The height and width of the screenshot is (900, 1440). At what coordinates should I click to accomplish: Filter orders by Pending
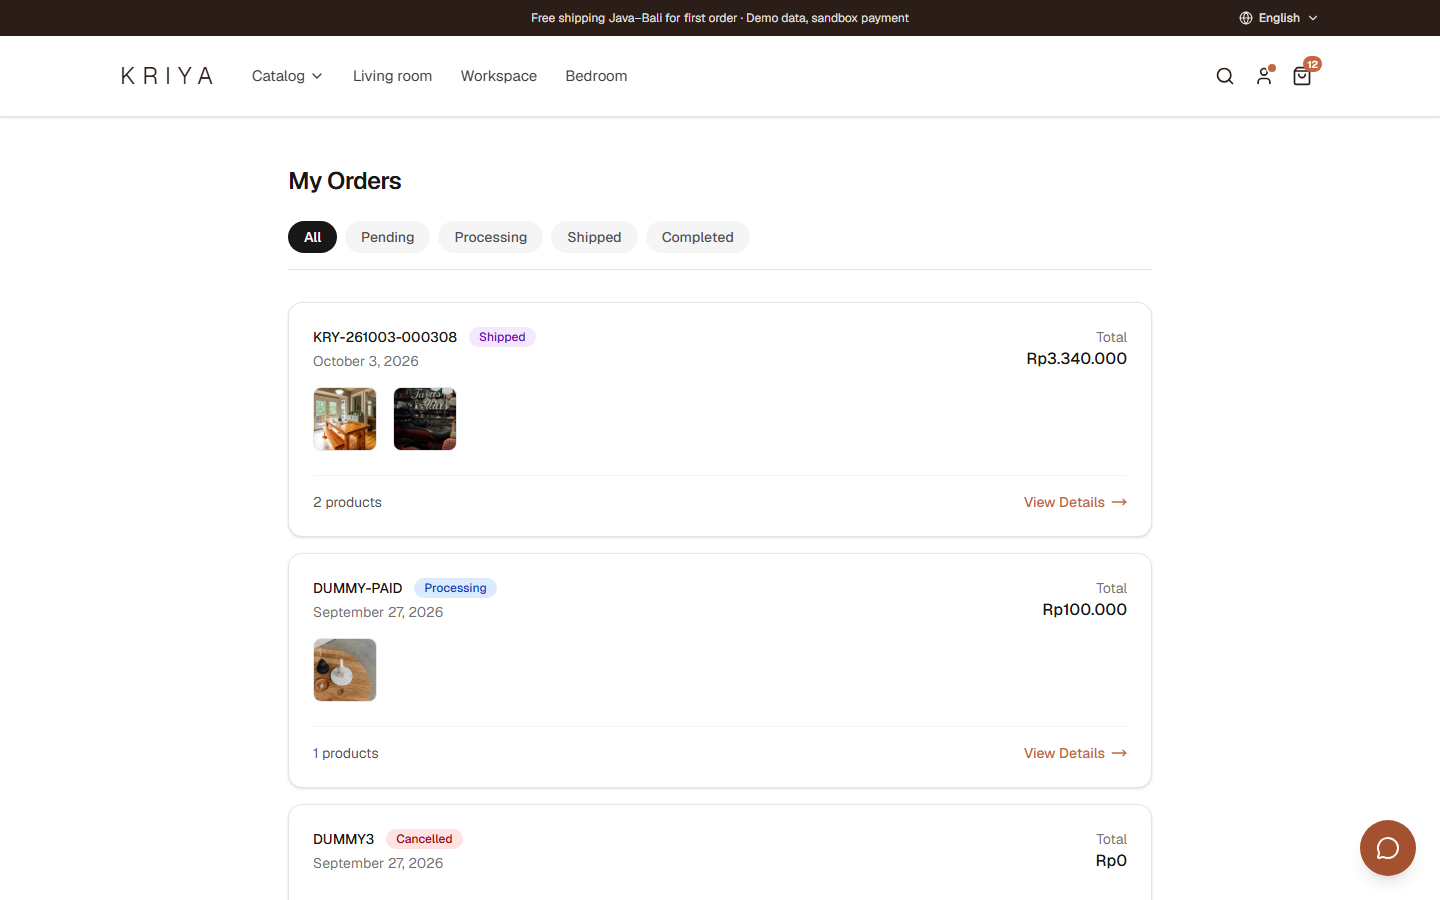tap(387, 237)
